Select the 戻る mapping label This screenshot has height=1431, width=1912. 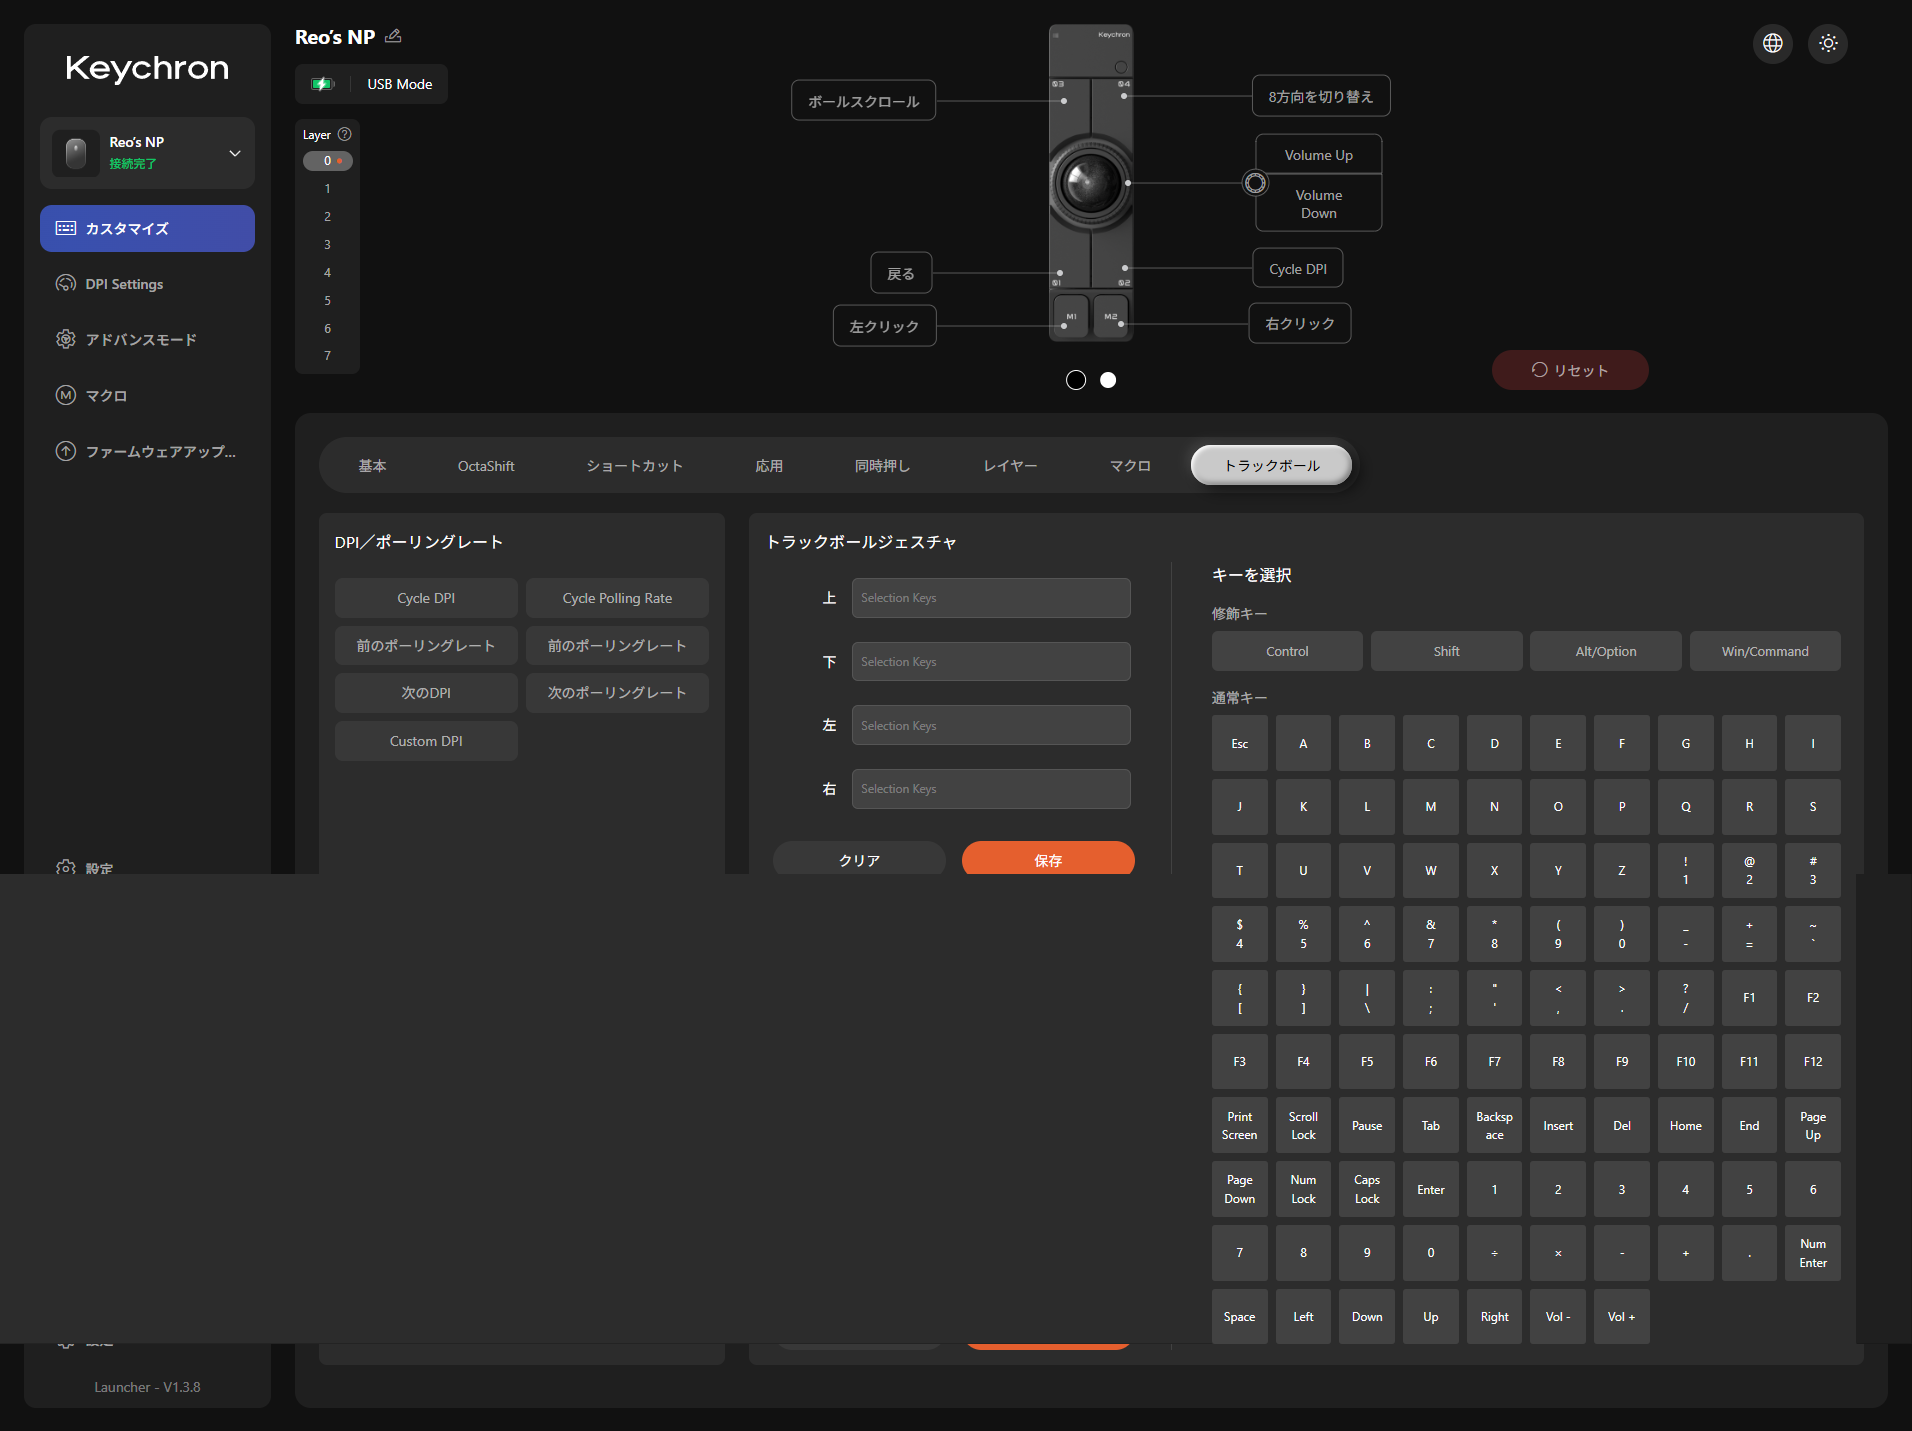coord(901,273)
